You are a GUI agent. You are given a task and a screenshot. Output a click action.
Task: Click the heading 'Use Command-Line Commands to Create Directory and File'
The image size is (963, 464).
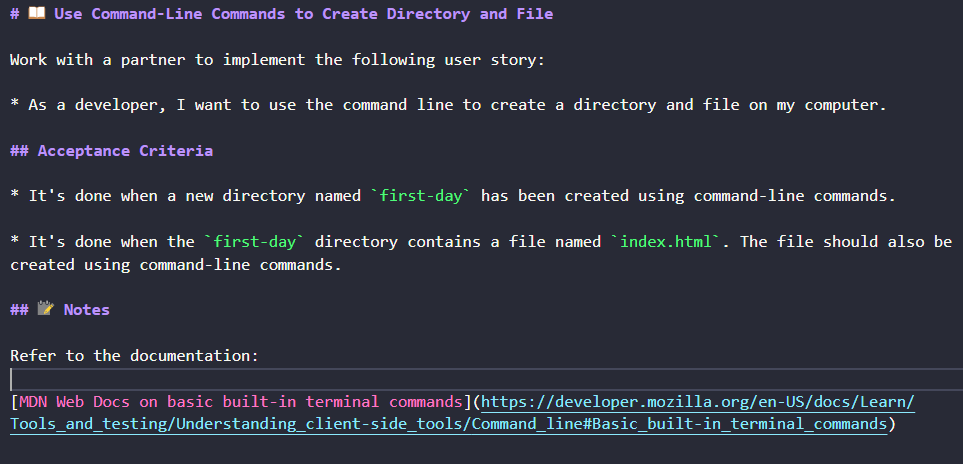click(x=303, y=14)
